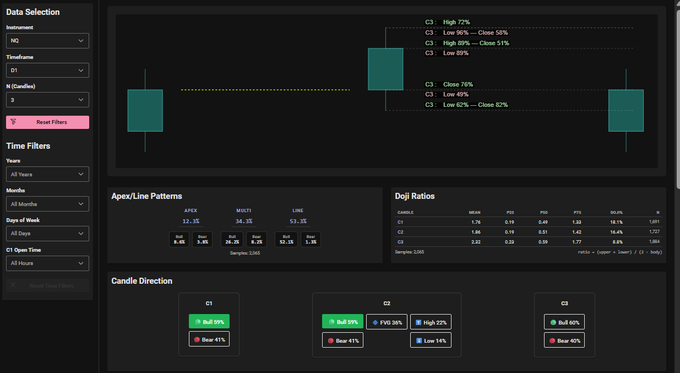Click the yellow dotted level line
The image size is (680, 373).
click(265, 90)
